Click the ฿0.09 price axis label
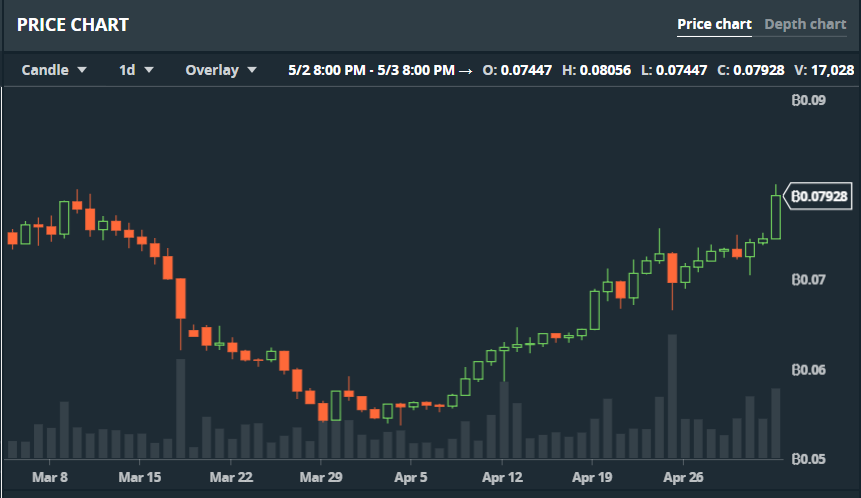 (808, 100)
